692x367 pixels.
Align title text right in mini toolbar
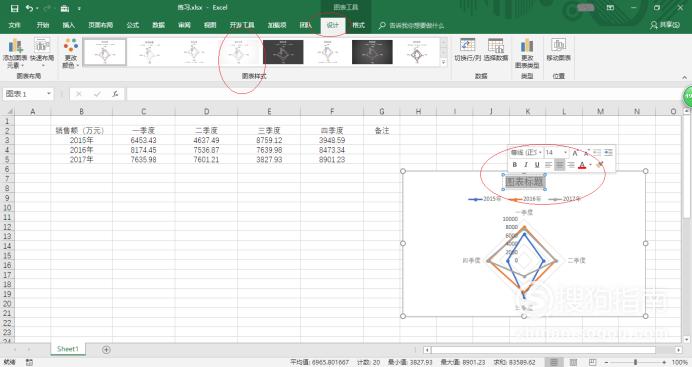point(571,165)
